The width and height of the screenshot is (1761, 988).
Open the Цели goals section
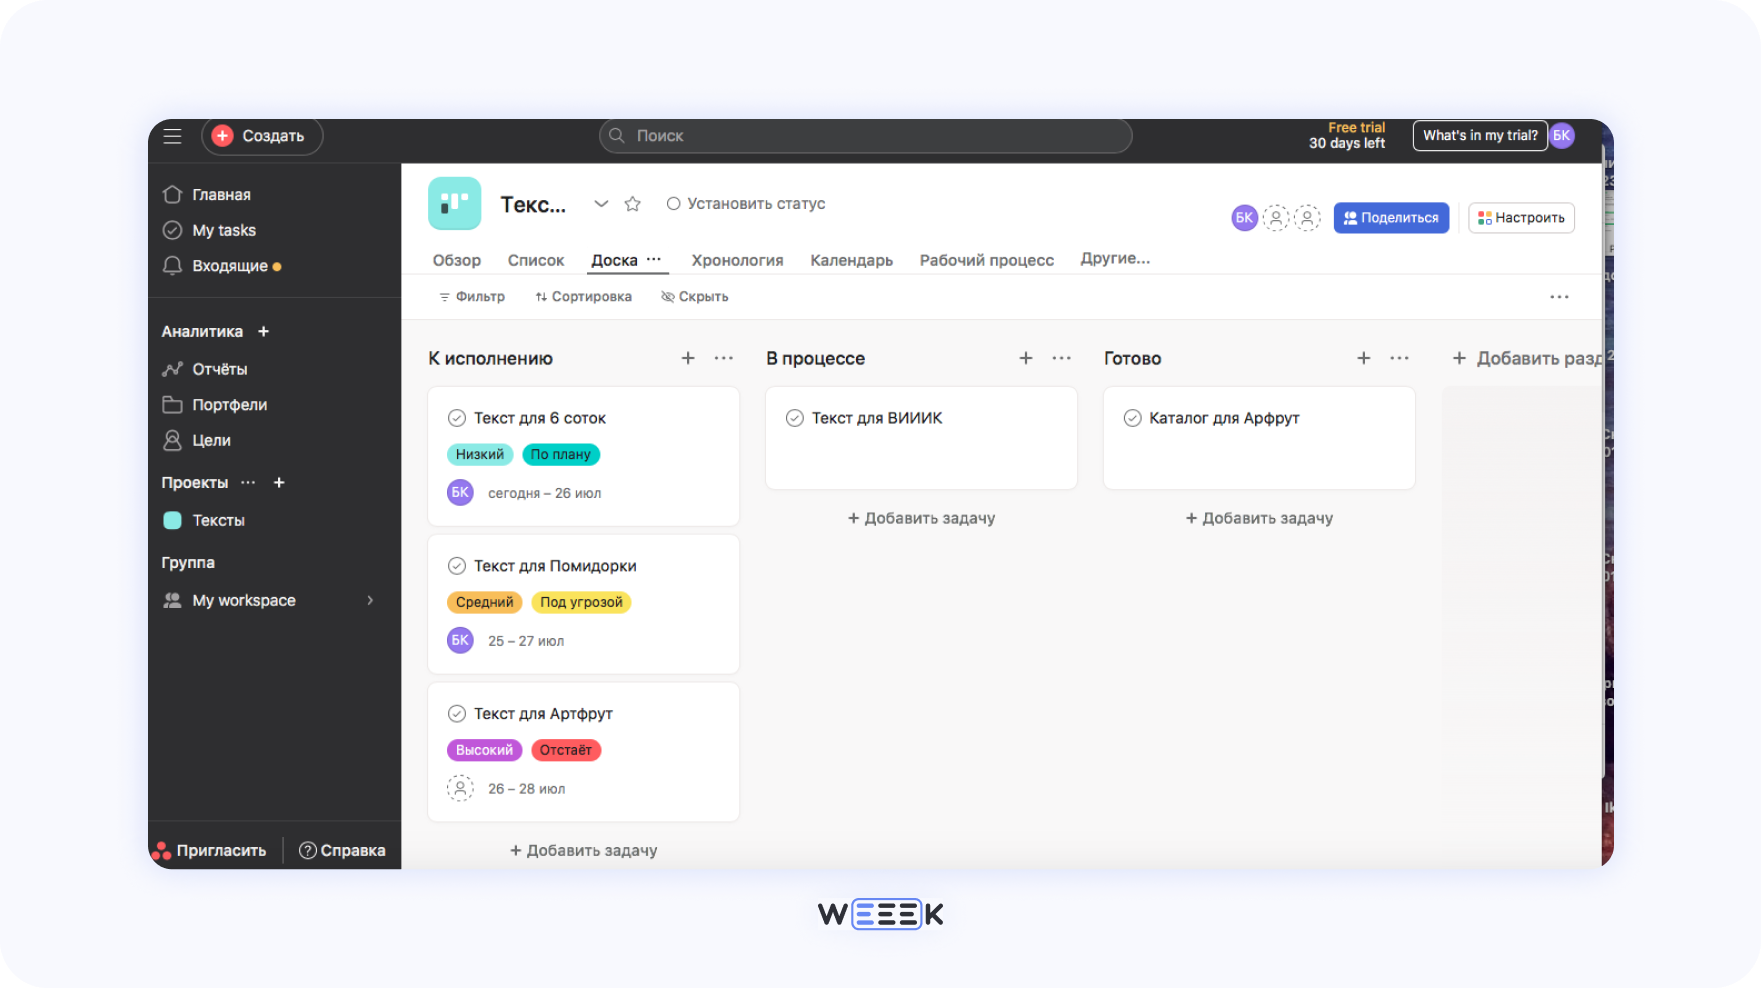point(211,440)
